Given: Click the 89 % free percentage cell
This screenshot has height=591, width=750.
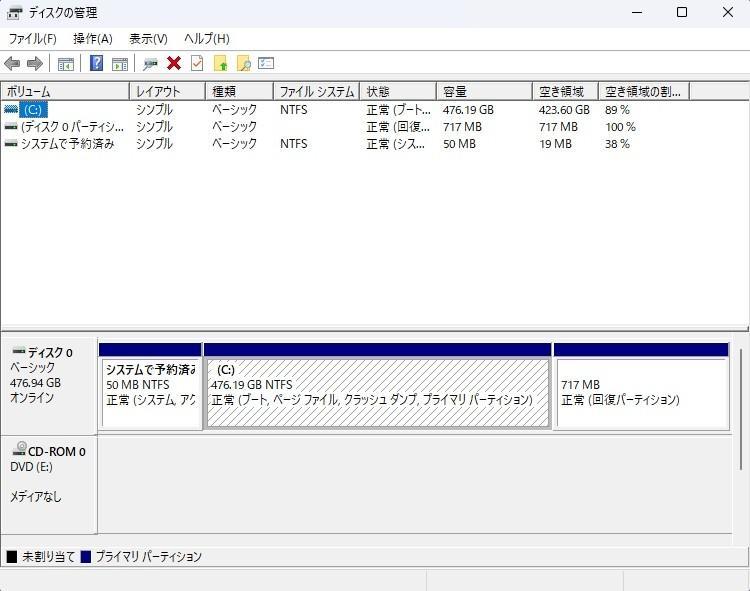Looking at the screenshot, I should pyautogui.click(x=617, y=110).
